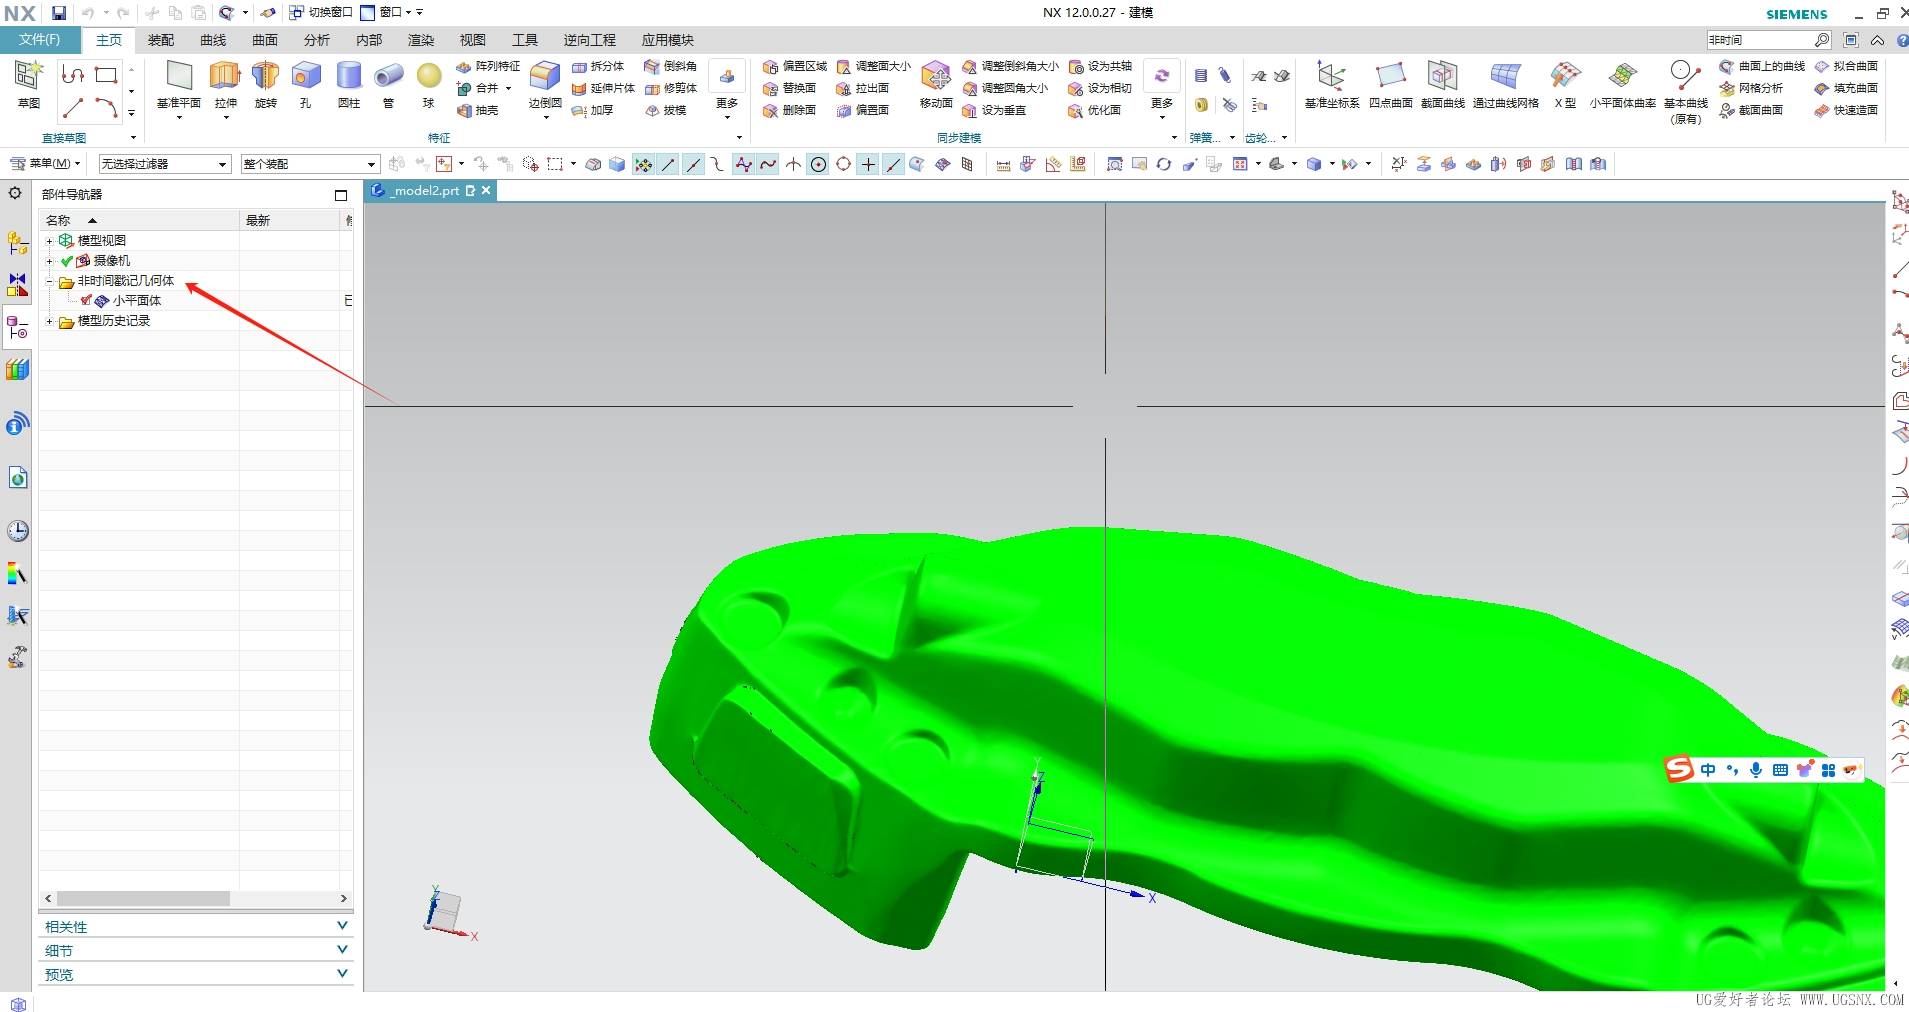1909x1012 pixels.
Task: Switch to the 曲面 ribbon tab
Action: 265,40
